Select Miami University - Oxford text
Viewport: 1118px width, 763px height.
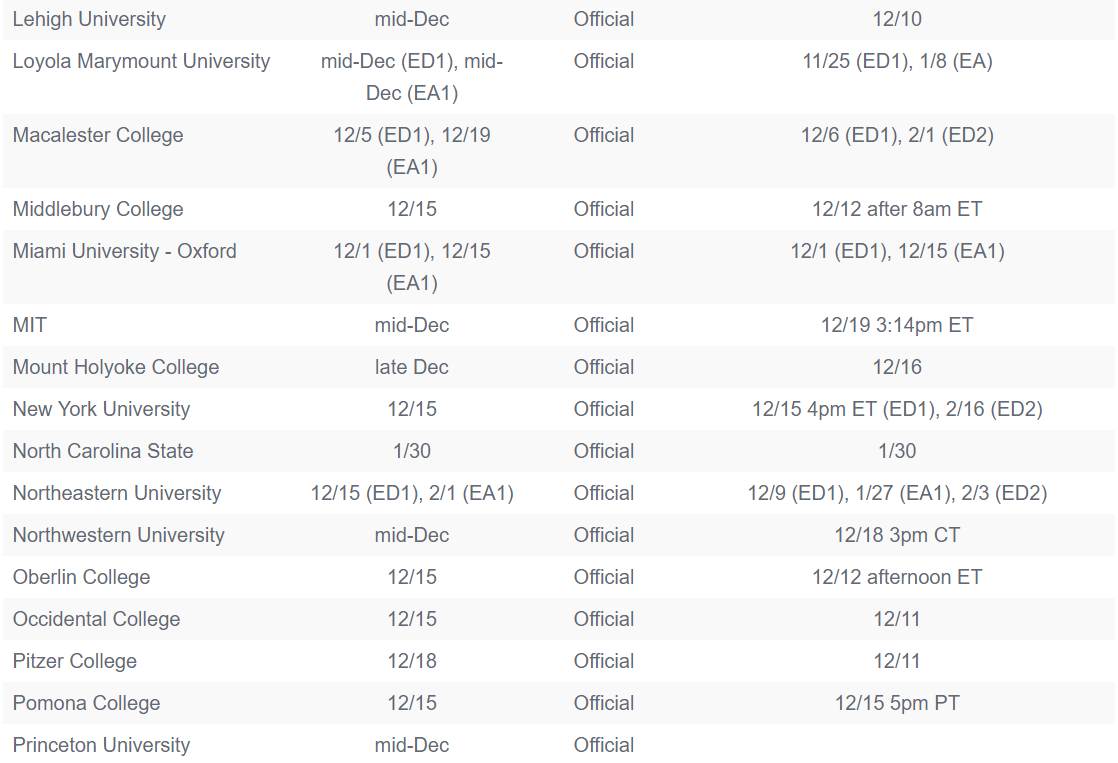[124, 251]
